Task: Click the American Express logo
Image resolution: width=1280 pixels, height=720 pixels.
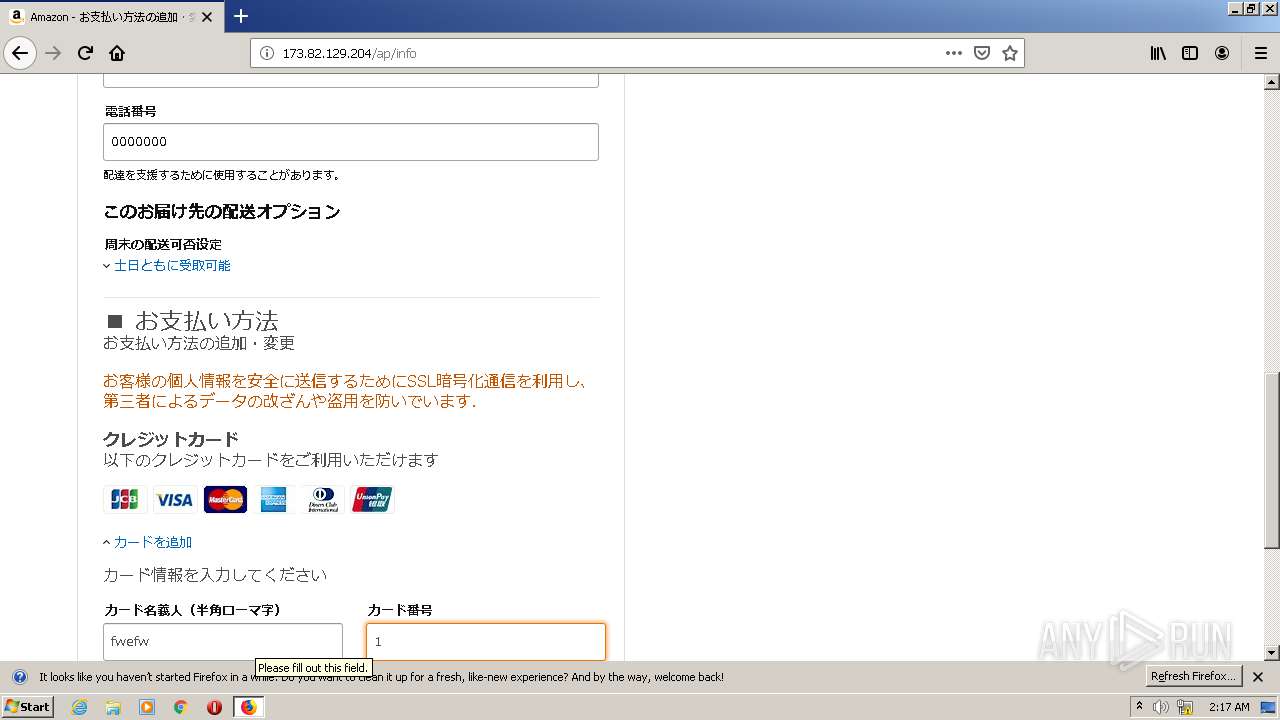Action: point(273,499)
